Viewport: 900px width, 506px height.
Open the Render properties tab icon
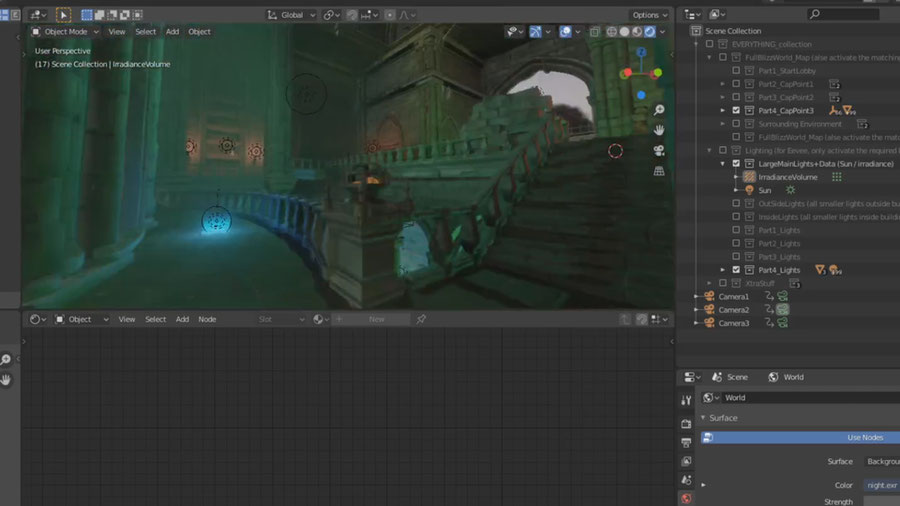click(x=686, y=423)
